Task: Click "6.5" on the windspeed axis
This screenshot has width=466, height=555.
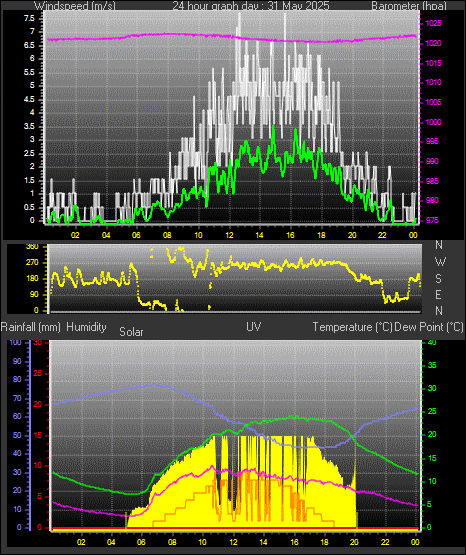Action: pyautogui.click(x=29, y=45)
